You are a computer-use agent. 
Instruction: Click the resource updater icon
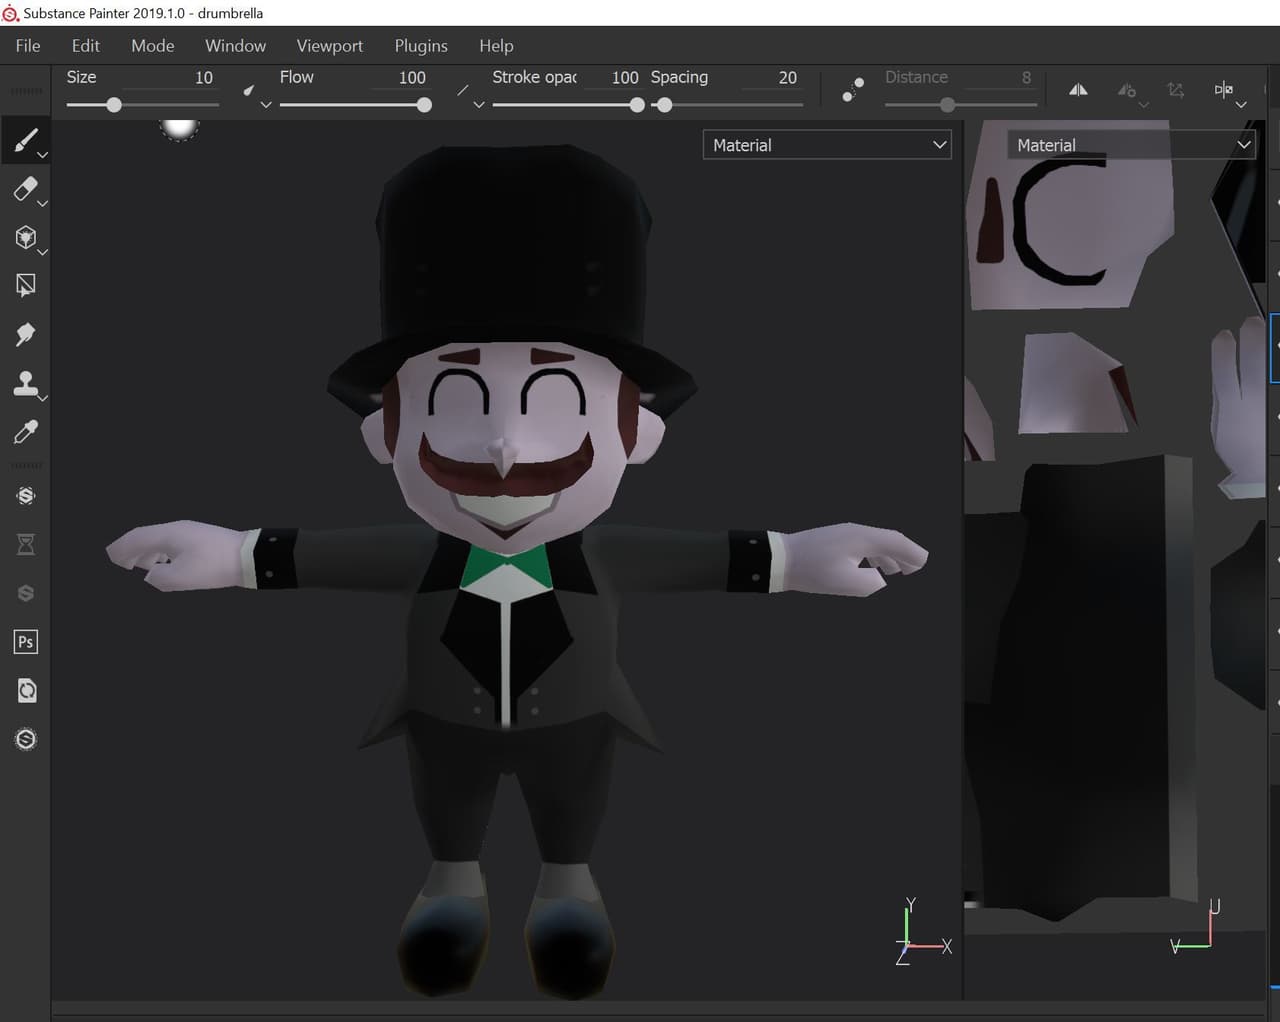[x=26, y=690]
